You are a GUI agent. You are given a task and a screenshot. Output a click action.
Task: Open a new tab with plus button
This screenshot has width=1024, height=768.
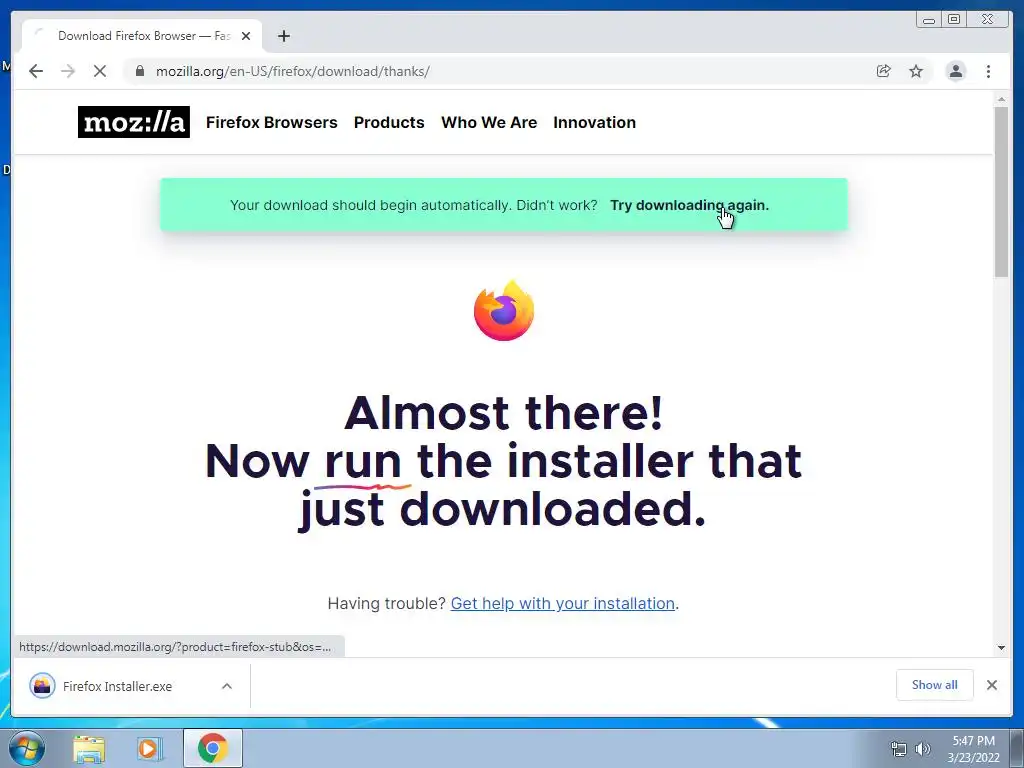[x=283, y=36]
